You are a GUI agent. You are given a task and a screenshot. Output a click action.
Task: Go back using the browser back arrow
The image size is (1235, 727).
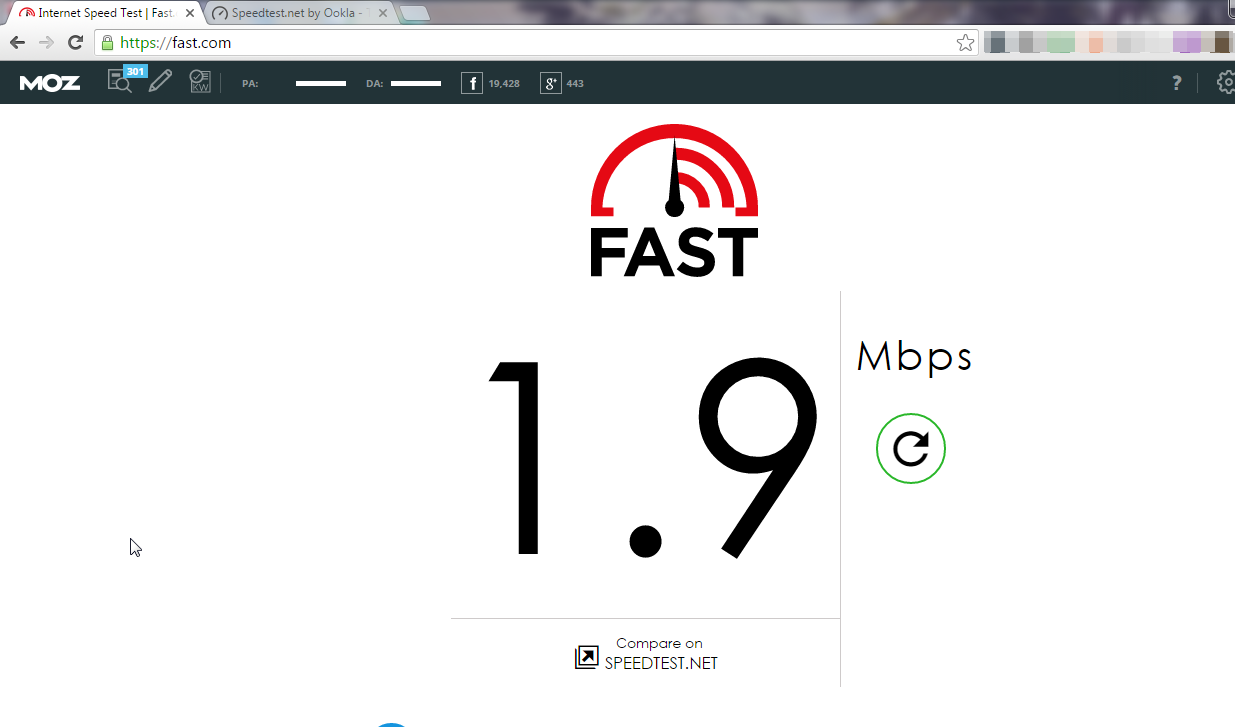coord(17,42)
